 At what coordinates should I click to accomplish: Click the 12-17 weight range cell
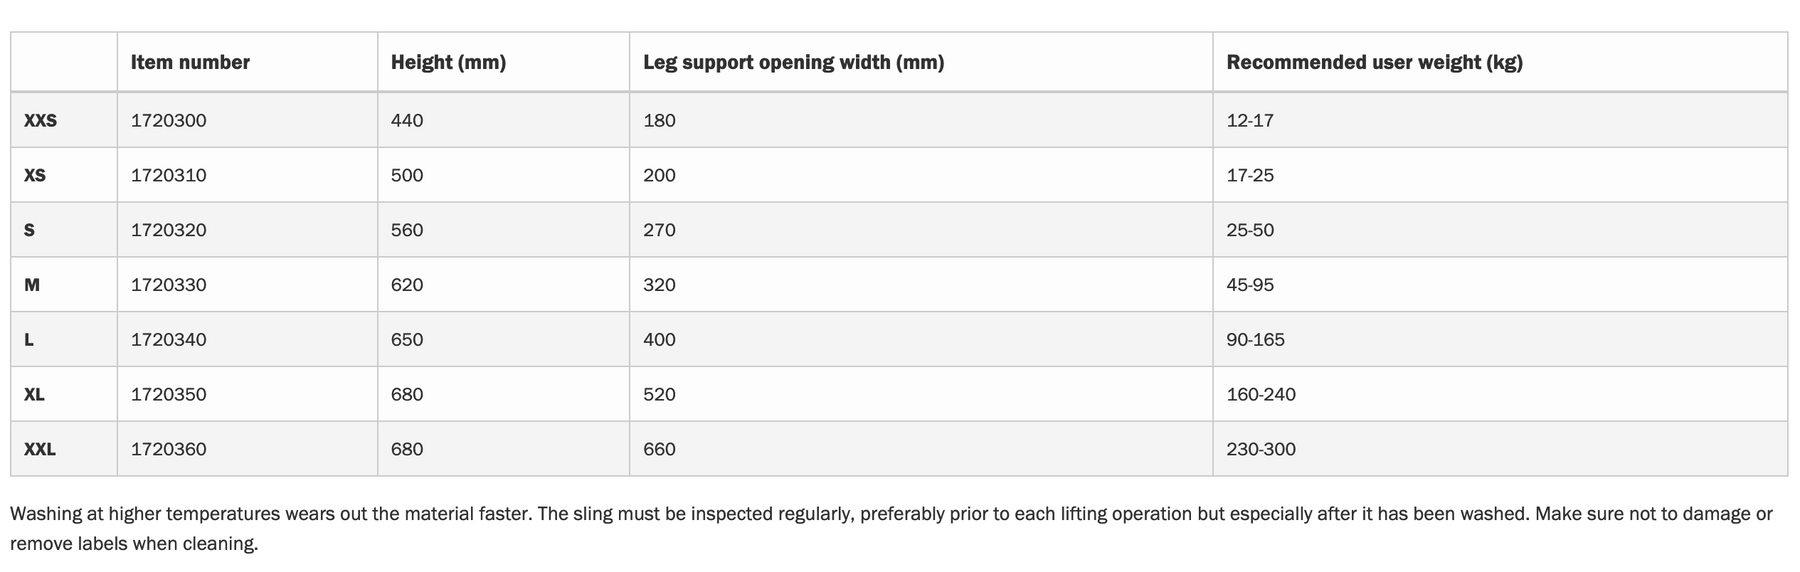coord(1250,120)
